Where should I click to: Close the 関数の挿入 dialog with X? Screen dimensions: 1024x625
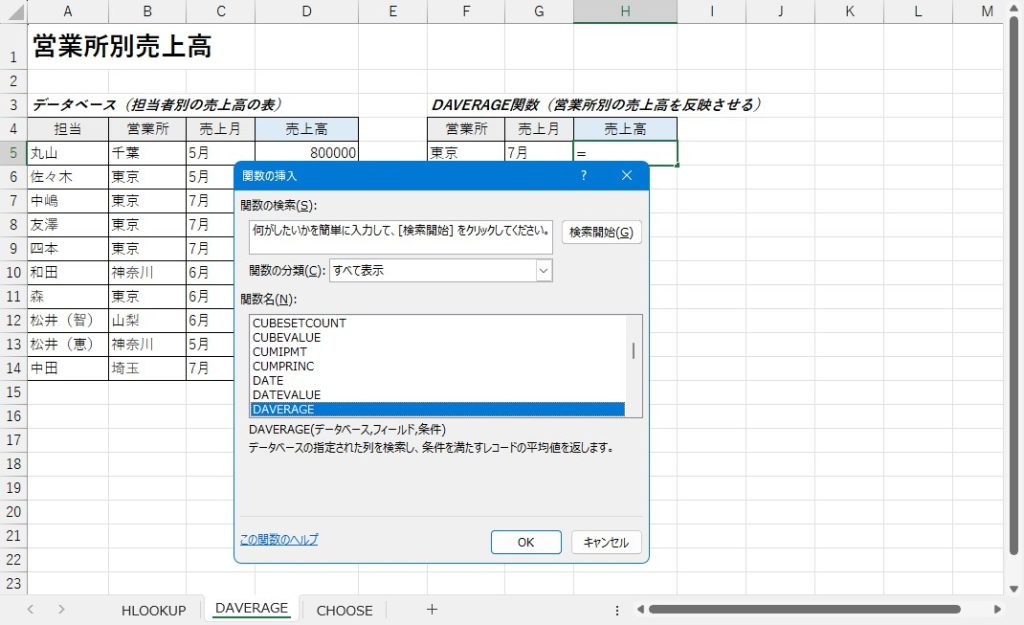point(627,175)
